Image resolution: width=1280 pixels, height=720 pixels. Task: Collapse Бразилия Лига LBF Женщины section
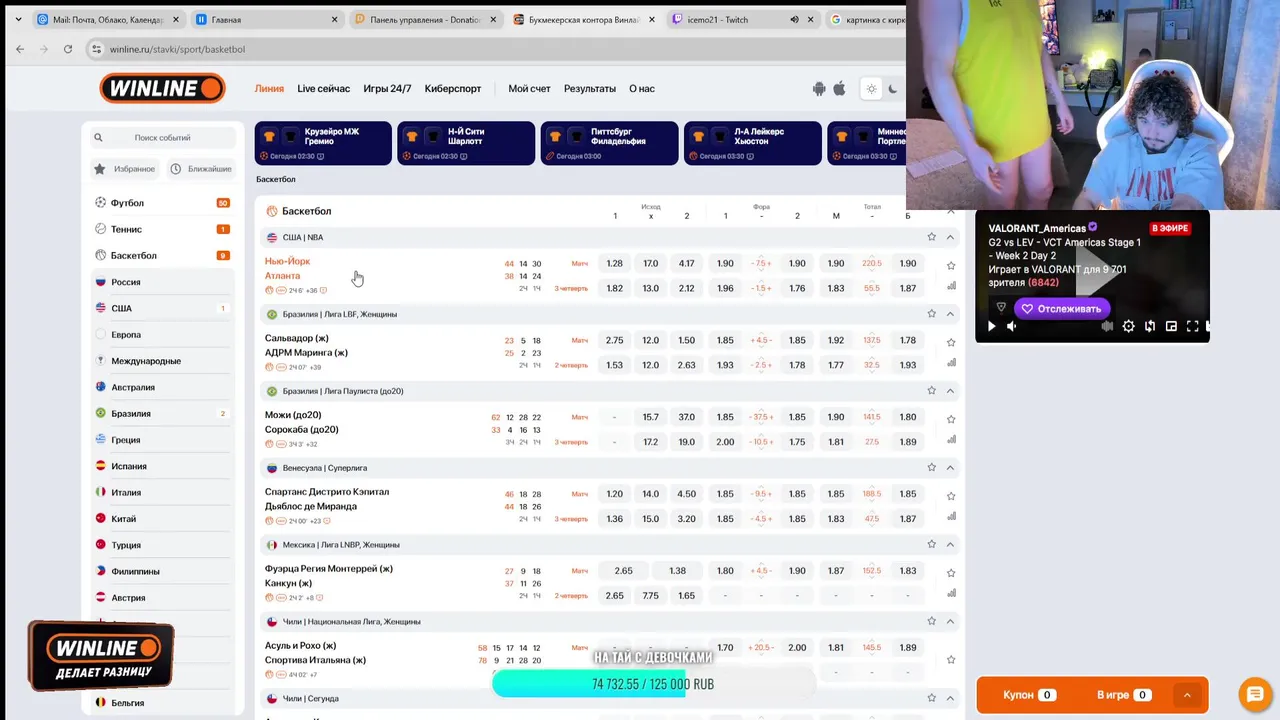coord(950,314)
